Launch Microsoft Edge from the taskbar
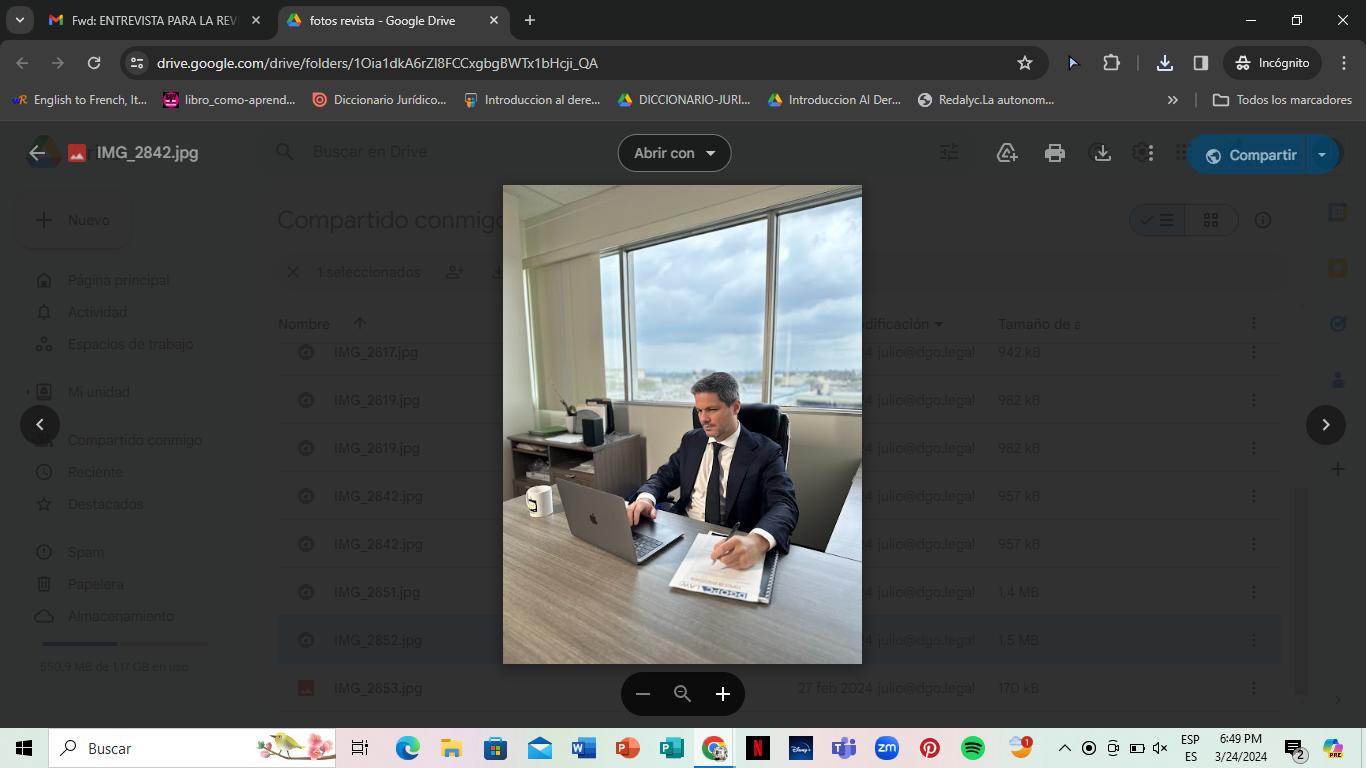The height and width of the screenshot is (768, 1366). tap(407, 748)
